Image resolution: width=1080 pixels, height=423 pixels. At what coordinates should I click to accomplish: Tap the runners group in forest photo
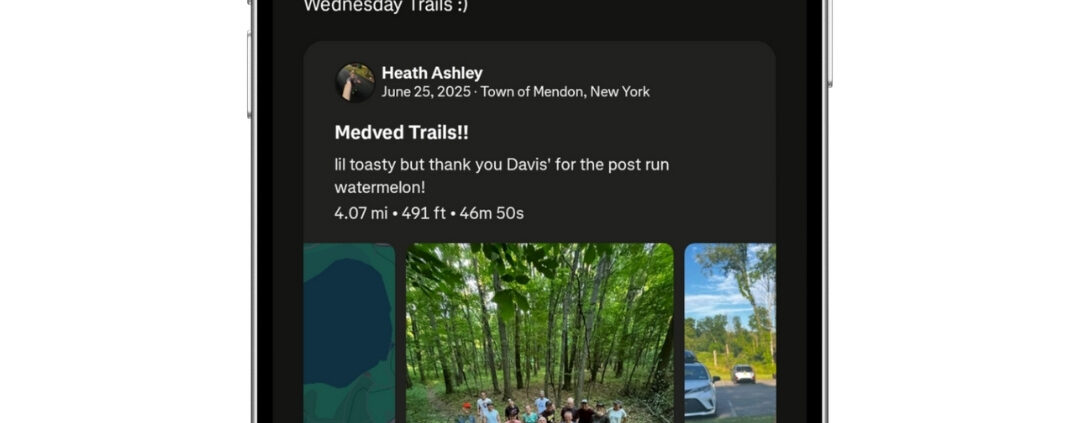point(541,410)
